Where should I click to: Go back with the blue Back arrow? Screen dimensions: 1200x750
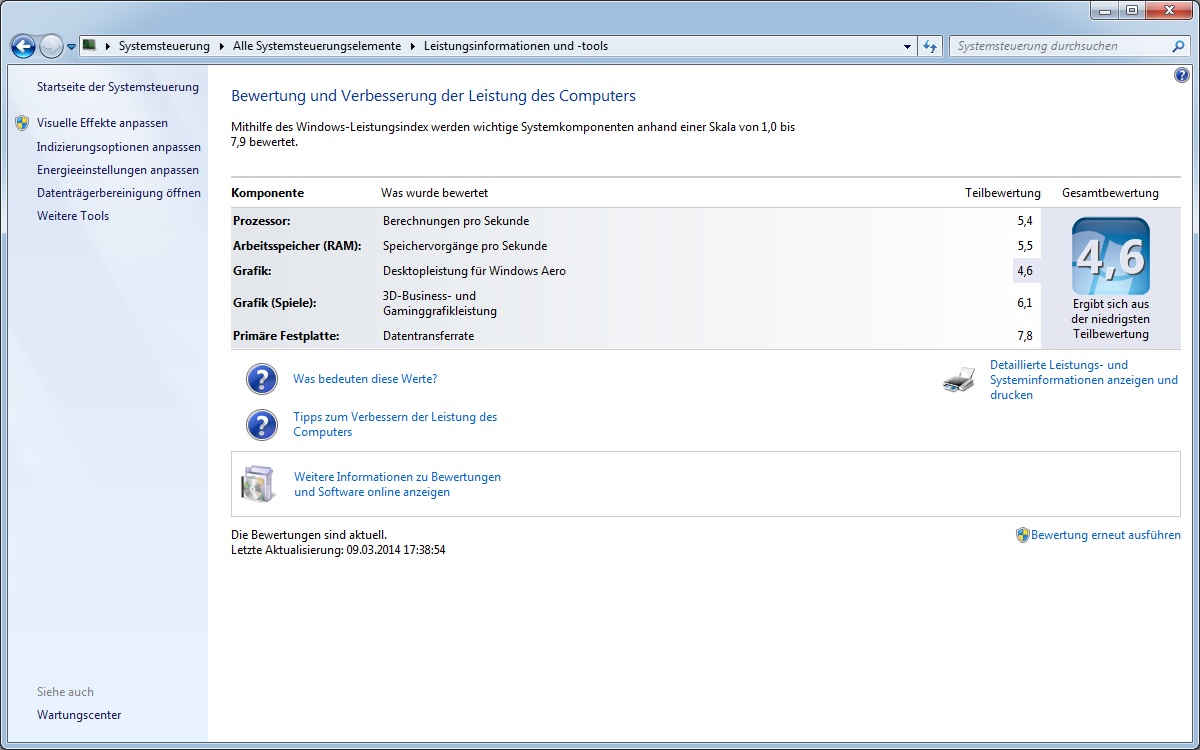tap(23, 46)
